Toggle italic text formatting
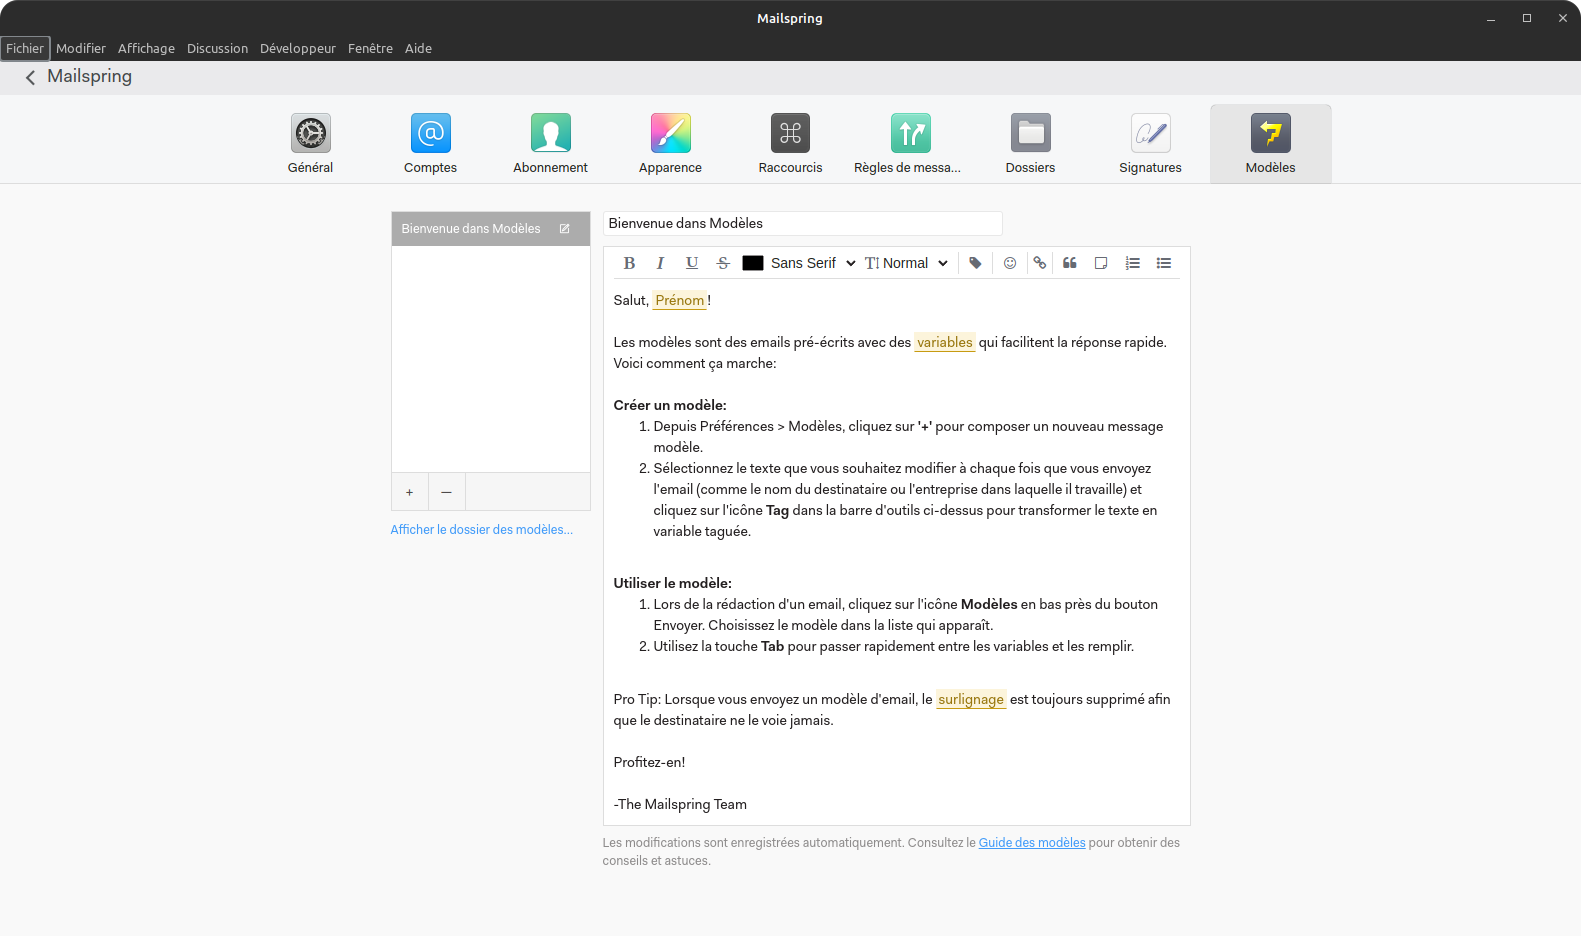This screenshot has width=1581, height=936. [660, 263]
